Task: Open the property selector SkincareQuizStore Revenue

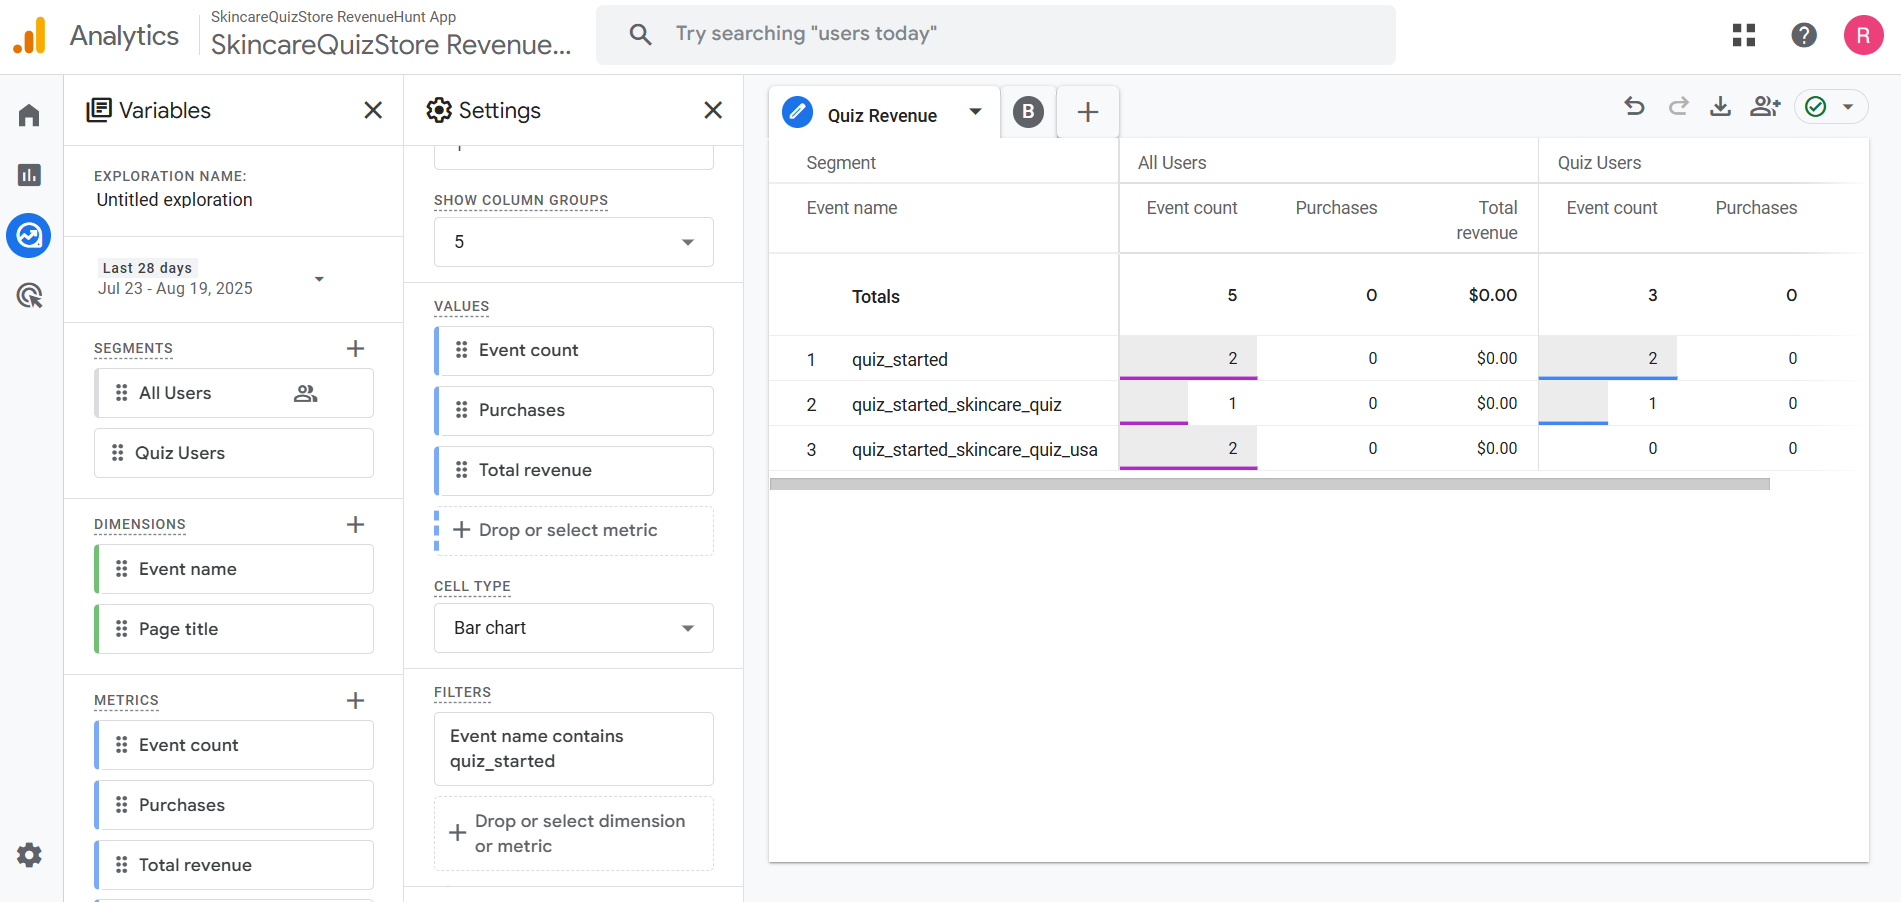Action: (x=391, y=35)
